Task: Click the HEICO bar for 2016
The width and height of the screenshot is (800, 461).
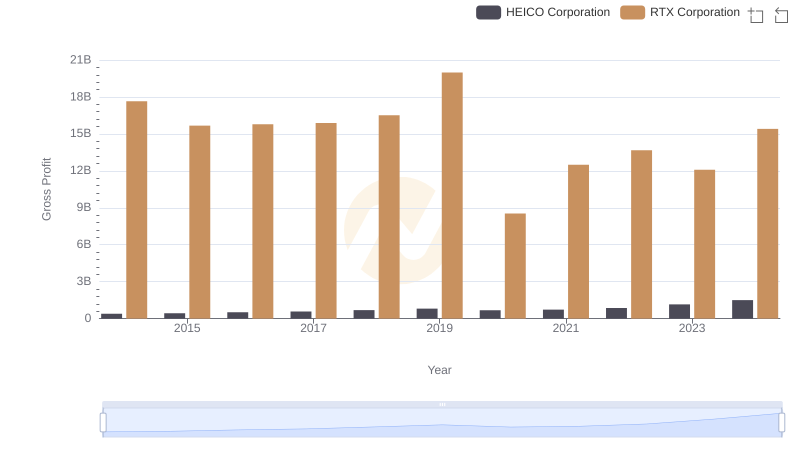Action: (x=238, y=315)
